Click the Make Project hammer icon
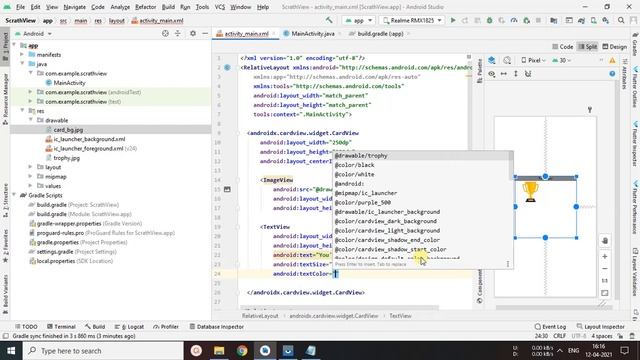The height and width of the screenshot is (360, 640). [329, 20]
